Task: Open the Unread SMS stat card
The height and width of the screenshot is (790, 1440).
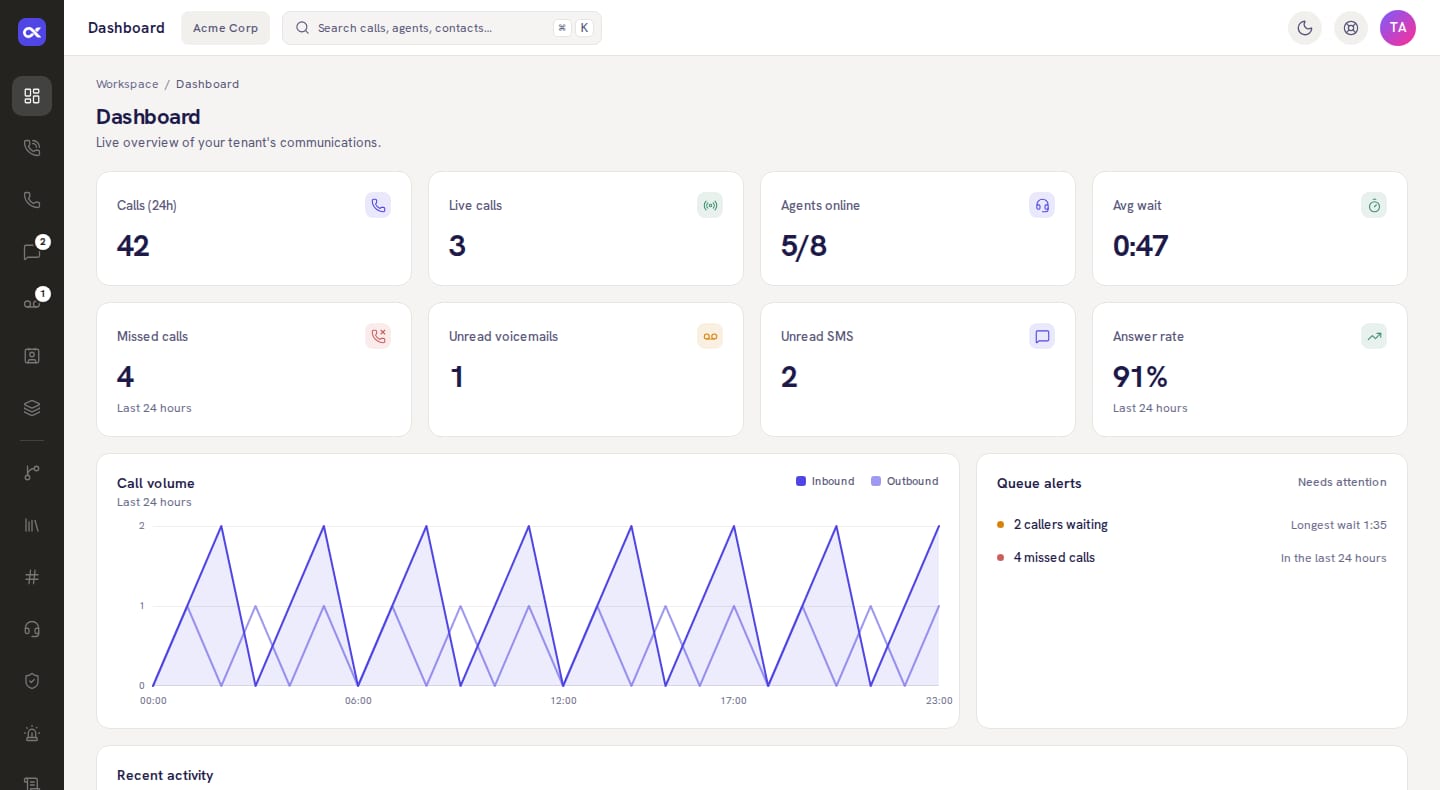Action: (x=918, y=370)
